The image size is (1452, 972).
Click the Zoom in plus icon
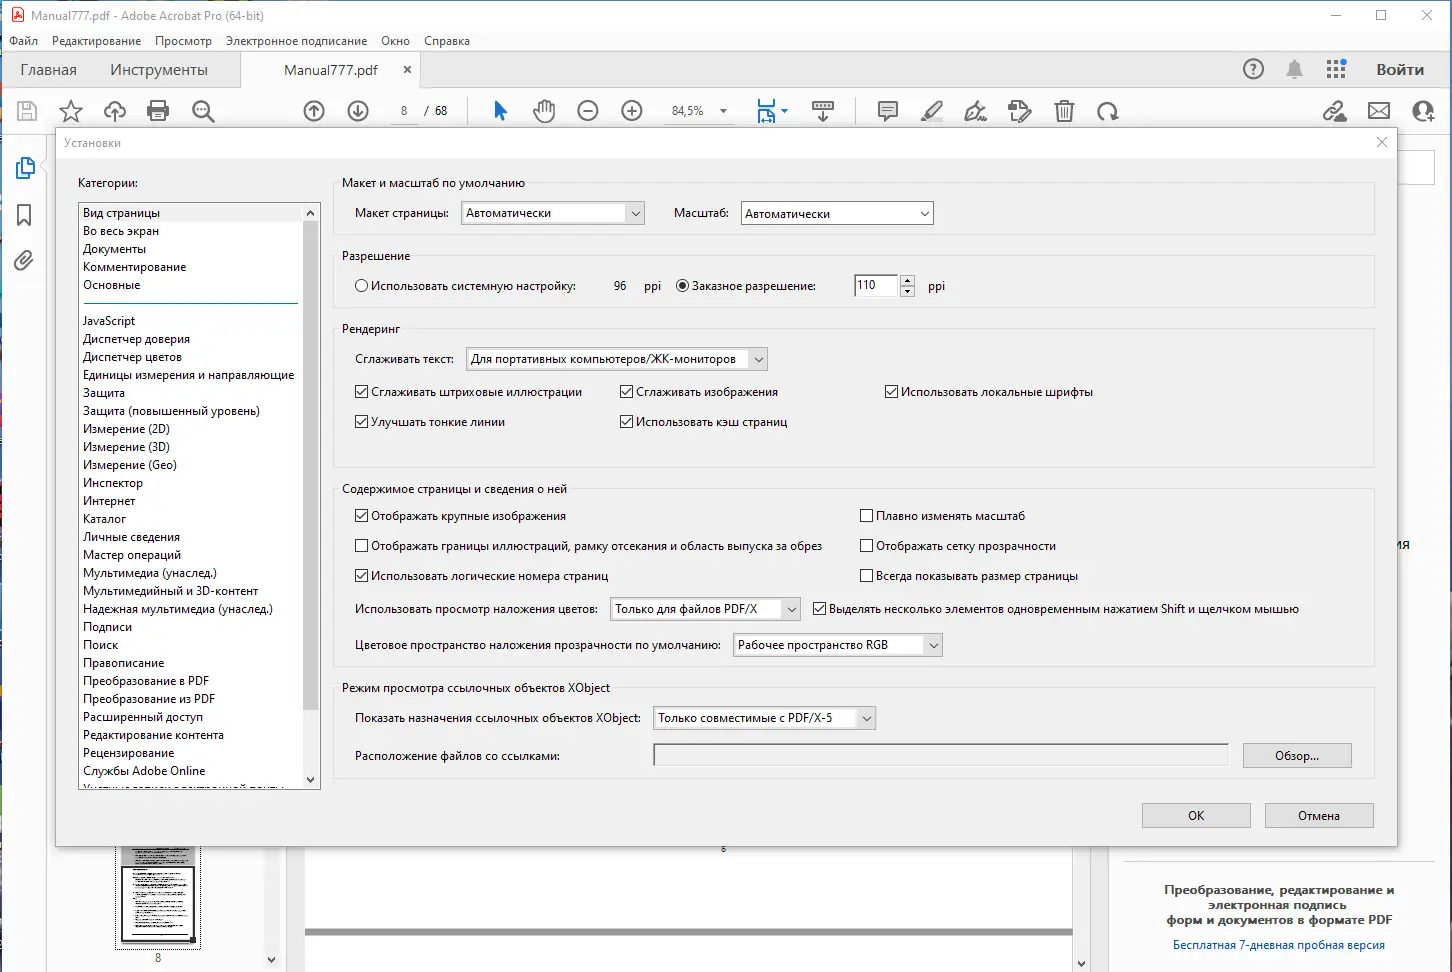click(632, 111)
